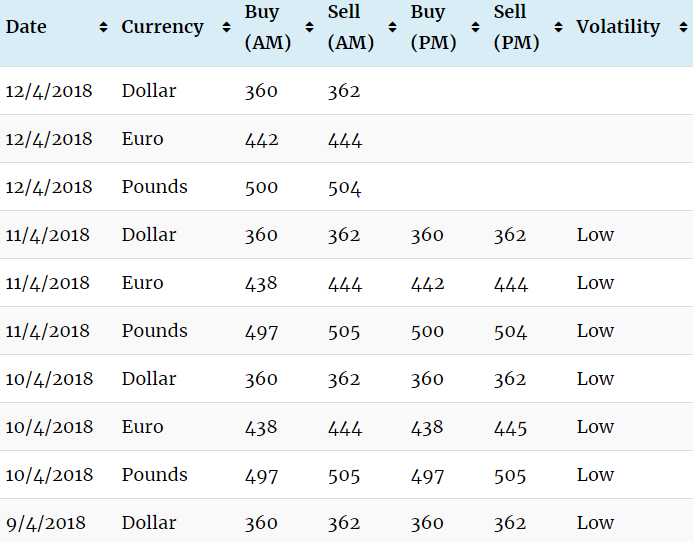The width and height of the screenshot is (693, 542).
Task: Click the 11/4/2018 Euro Buy (AM) value 438
Action: (x=261, y=283)
